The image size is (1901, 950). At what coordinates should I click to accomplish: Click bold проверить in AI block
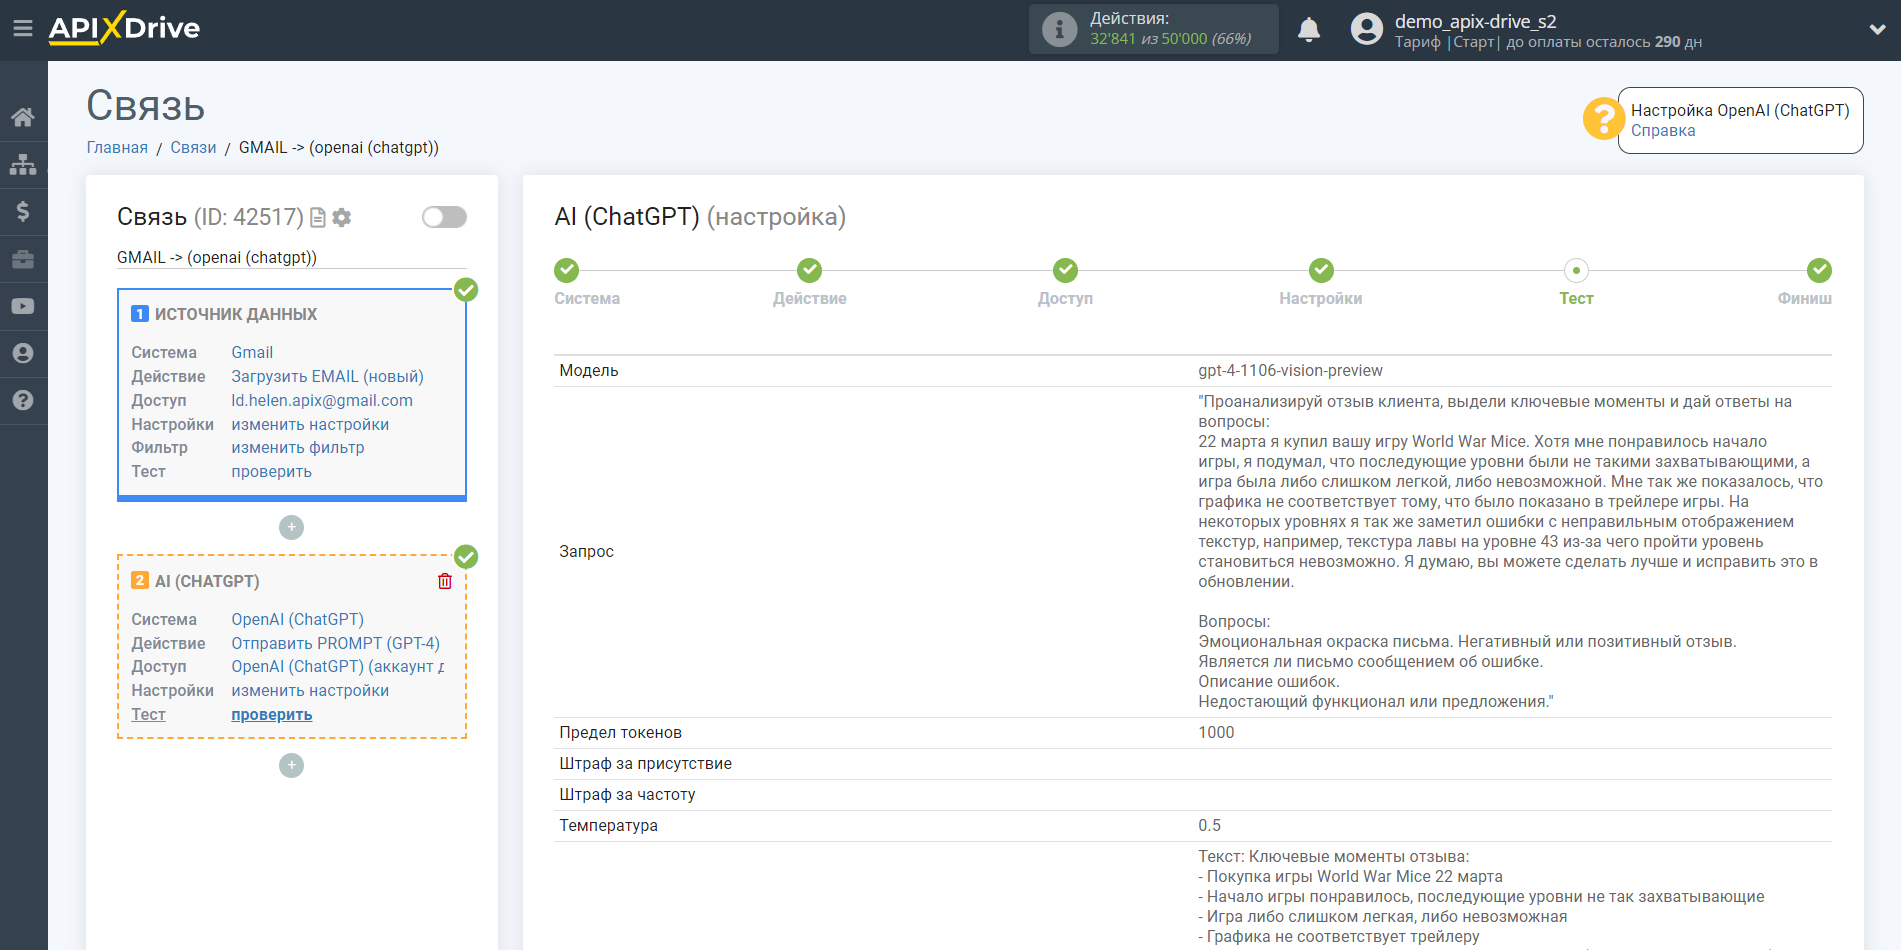click(x=271, y=715)
